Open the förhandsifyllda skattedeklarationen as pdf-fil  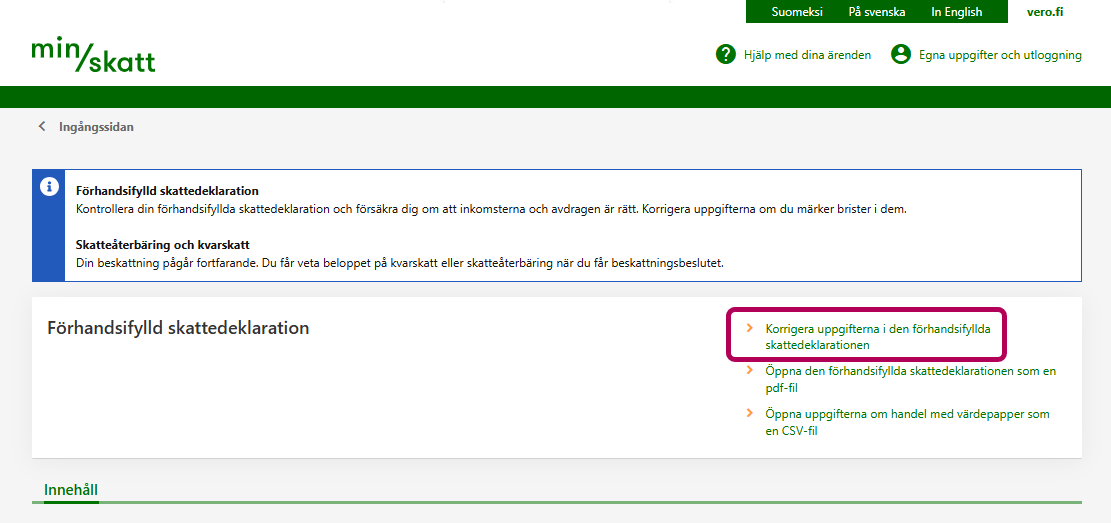[x=909, y=379]
